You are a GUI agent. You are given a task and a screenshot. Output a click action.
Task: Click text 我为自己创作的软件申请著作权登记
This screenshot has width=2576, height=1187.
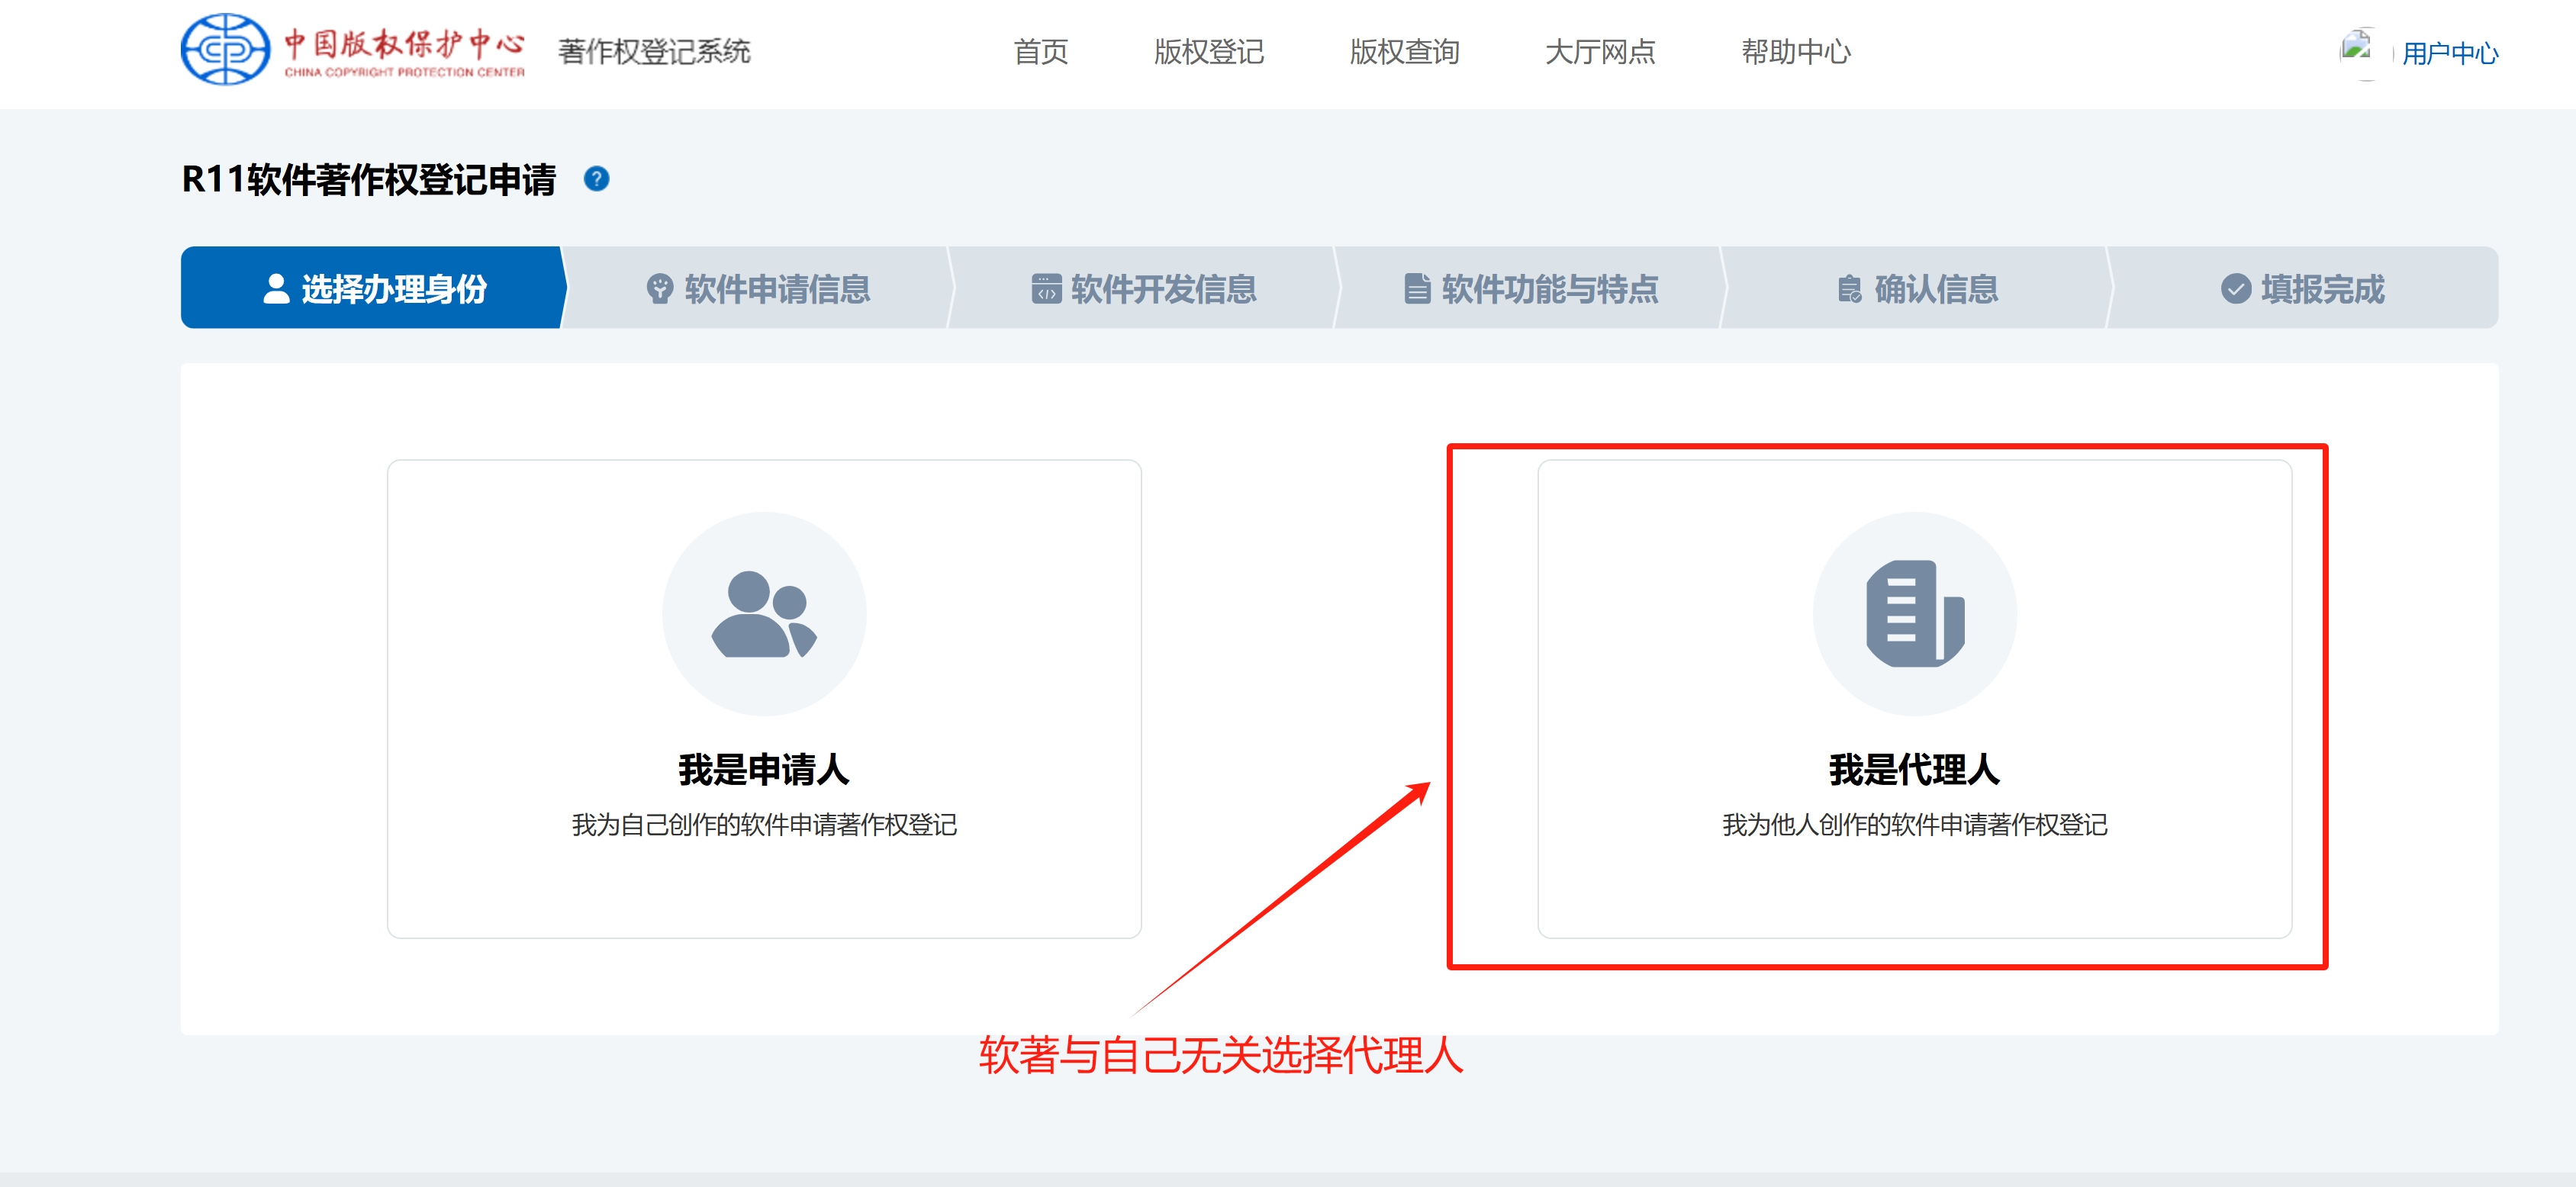[x=764, y=825]
